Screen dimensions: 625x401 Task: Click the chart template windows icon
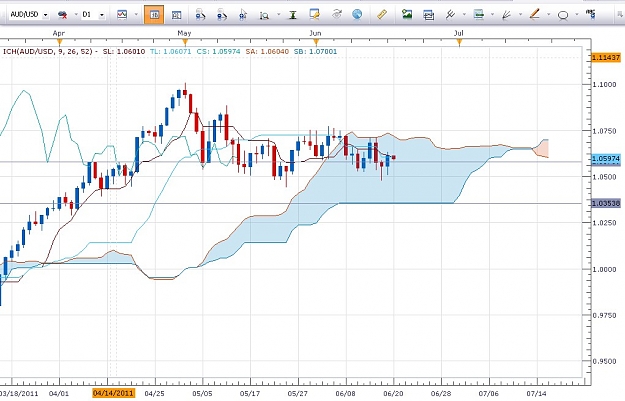point(428,15)
